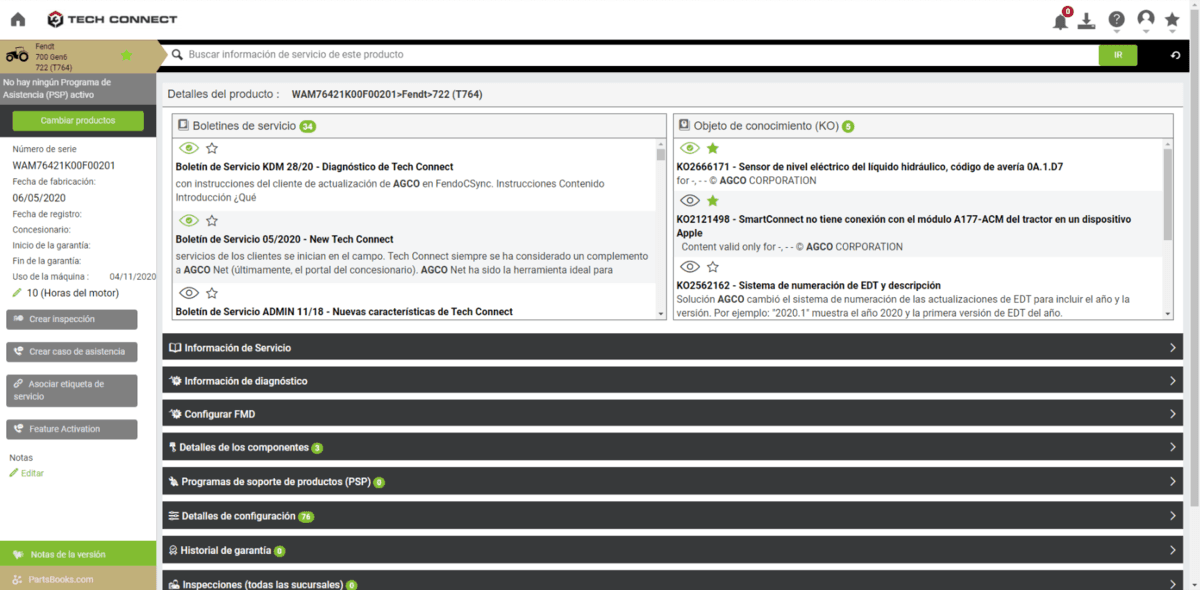
Task: Open Boletín ADMIN 11/18 title
Action: tap(344, 311)
